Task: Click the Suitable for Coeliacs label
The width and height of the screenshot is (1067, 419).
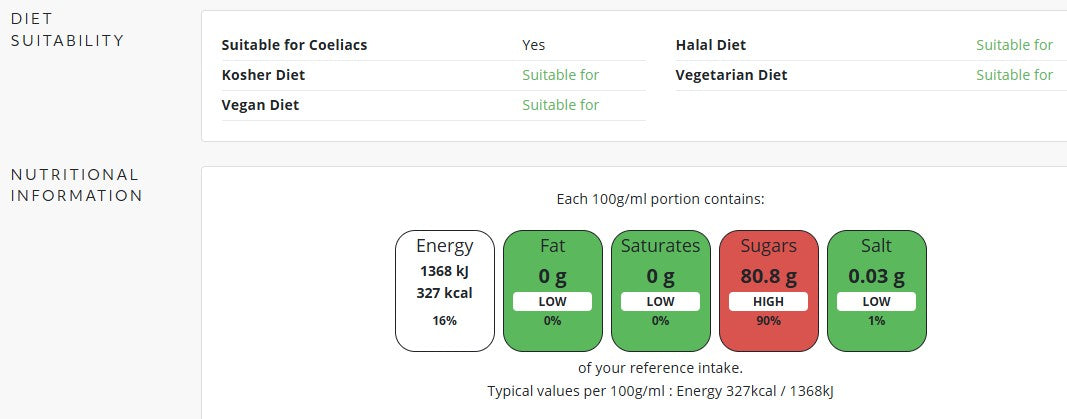Action: [x=294, y=45]
